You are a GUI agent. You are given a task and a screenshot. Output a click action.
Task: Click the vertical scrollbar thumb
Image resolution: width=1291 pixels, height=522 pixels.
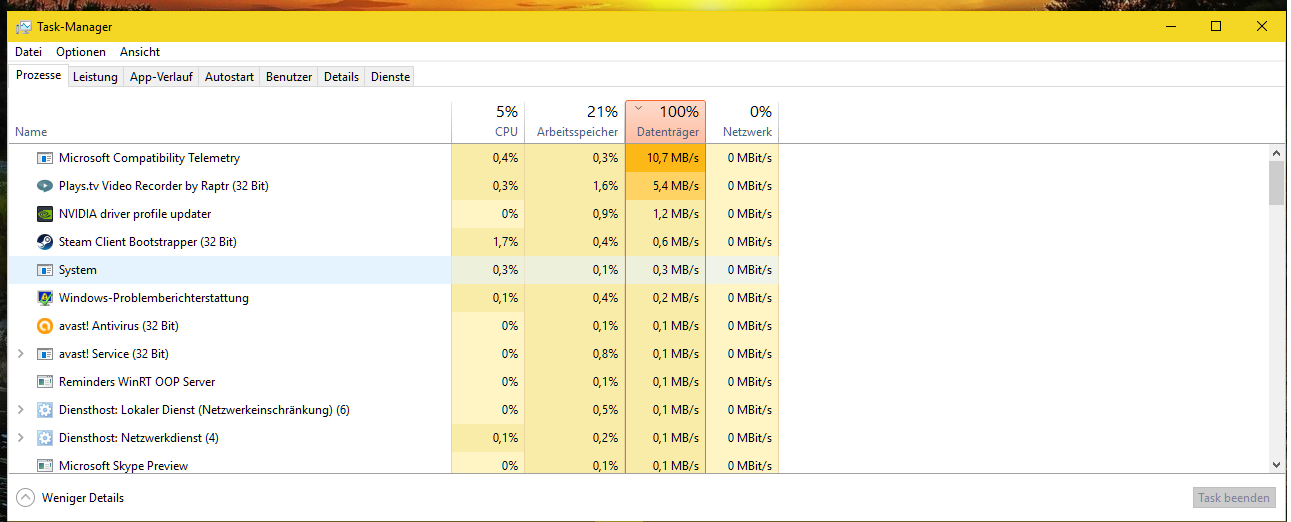pyautogui.click(x=1276, y=183)
